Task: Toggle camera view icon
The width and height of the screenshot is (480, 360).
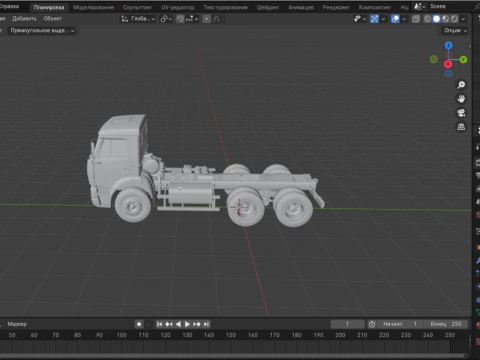Action: (461, 113)
